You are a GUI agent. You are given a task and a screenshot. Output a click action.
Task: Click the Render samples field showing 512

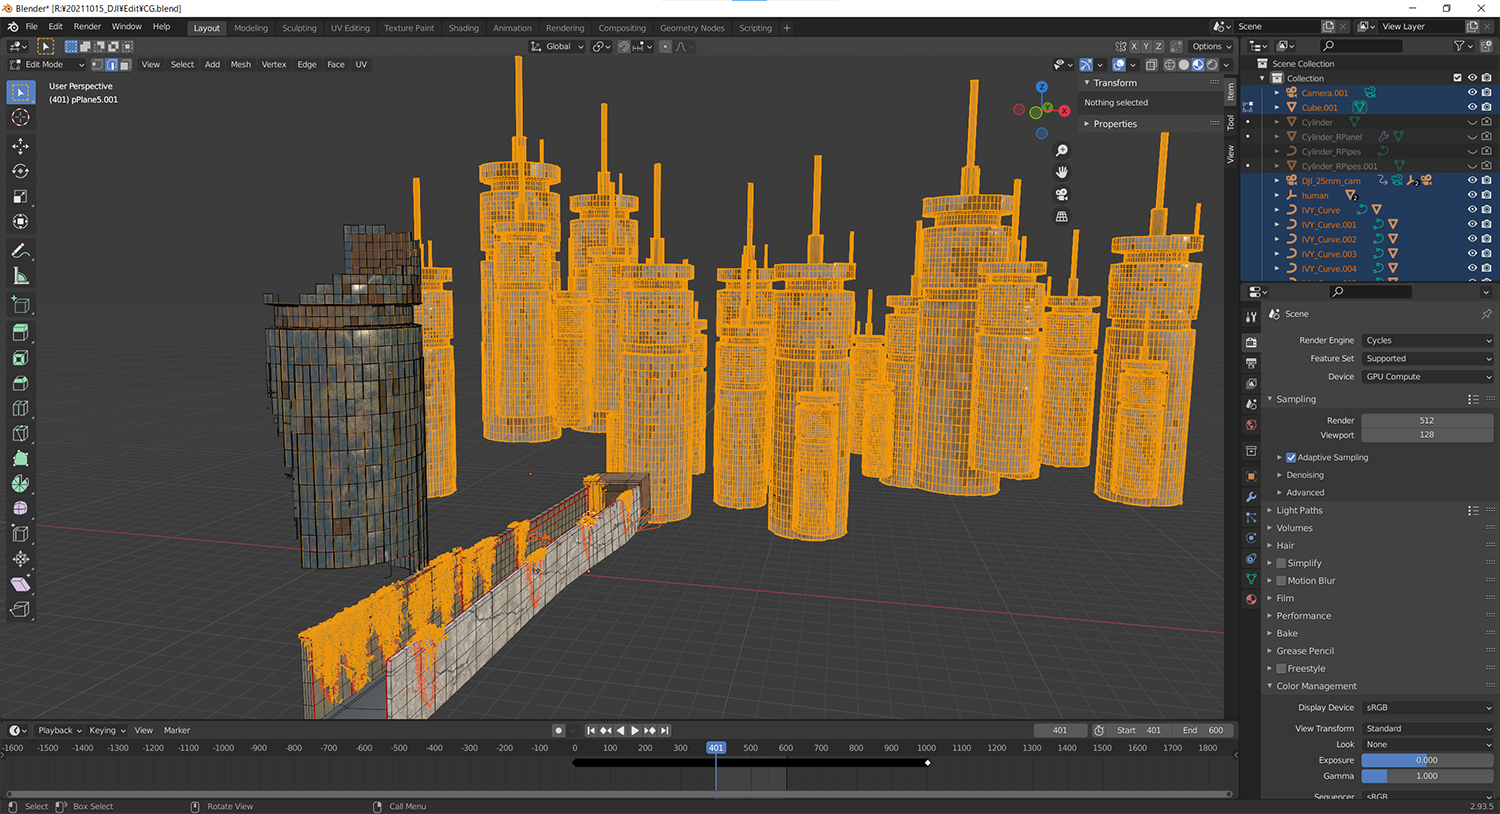[x=1427, y=421]
